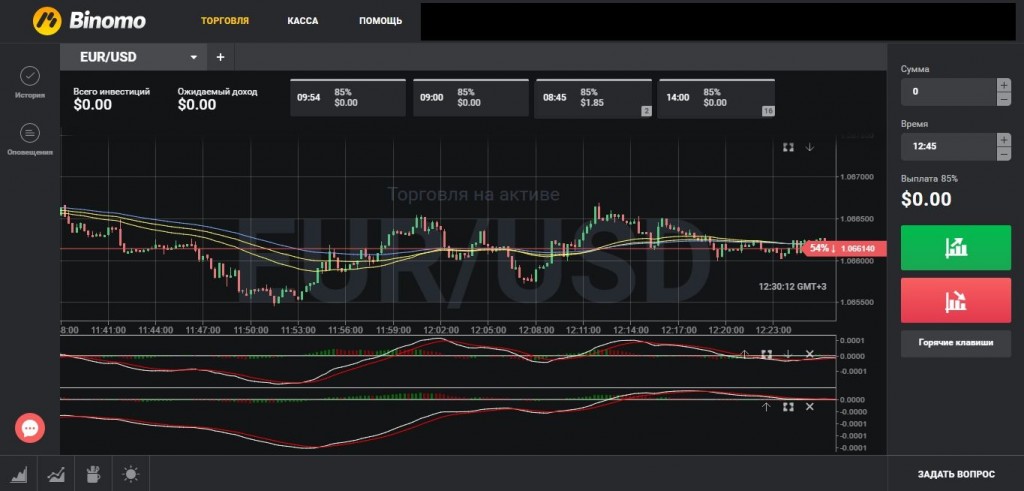Viewport: 1024px width, 491px height.
Task: Click Выплата 85% payout label
Action: click(x=929, y=179)
